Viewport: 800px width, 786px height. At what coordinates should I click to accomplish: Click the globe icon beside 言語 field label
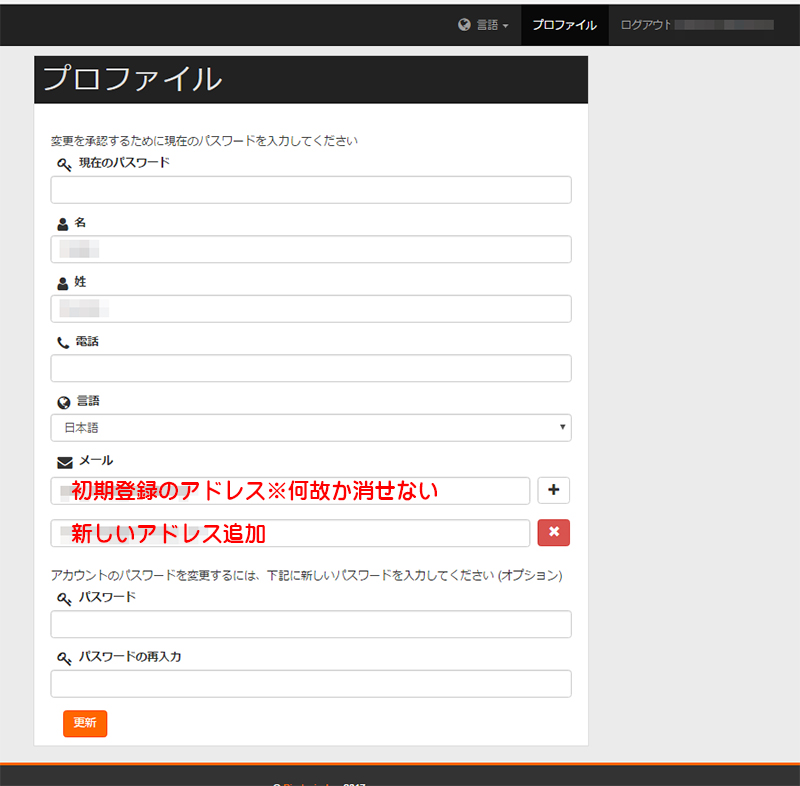click(64, 402)
